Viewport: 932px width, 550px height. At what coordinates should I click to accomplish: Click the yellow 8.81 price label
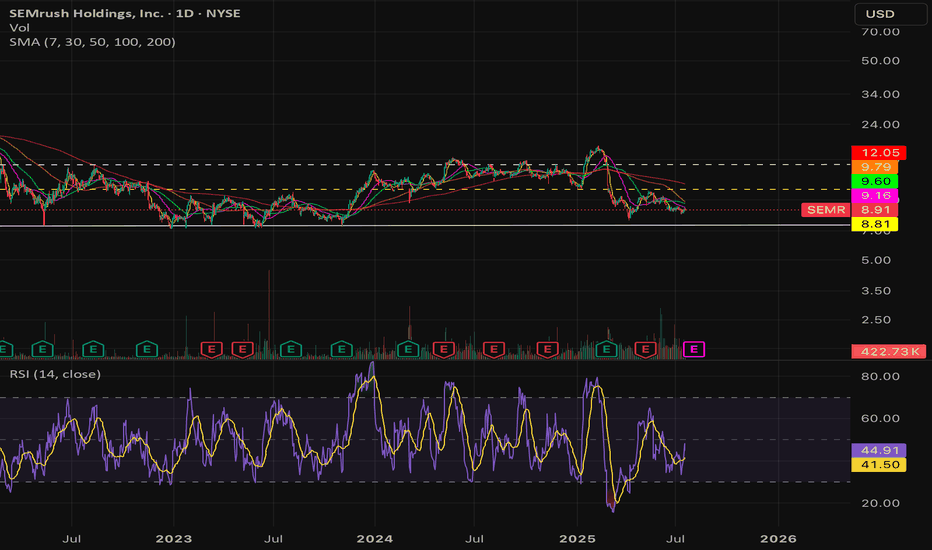pyautogui.click(x=875, y=224)
